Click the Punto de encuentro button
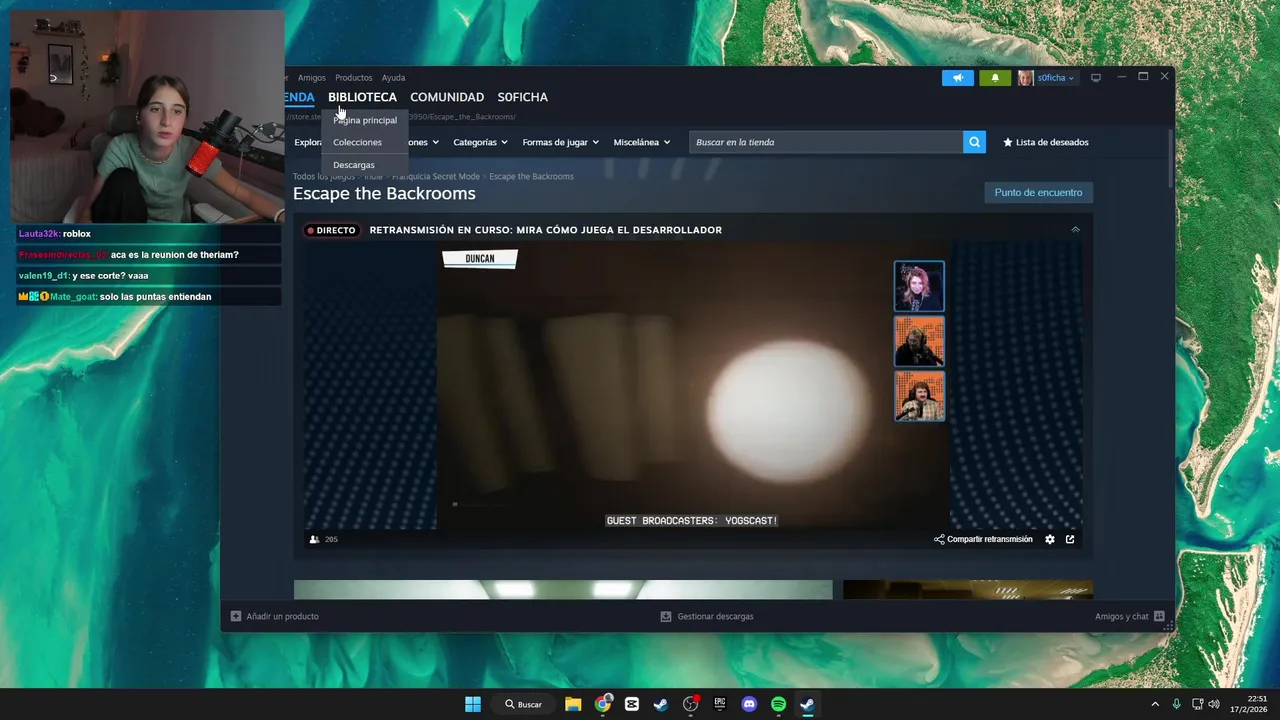Screen dimensions: 1280x720 [x=1038, y=193]
